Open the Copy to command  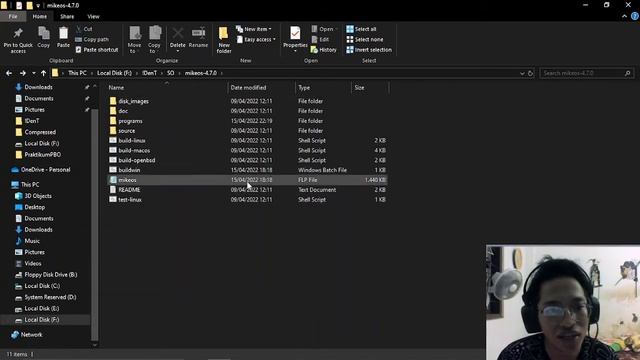[154, 40]
